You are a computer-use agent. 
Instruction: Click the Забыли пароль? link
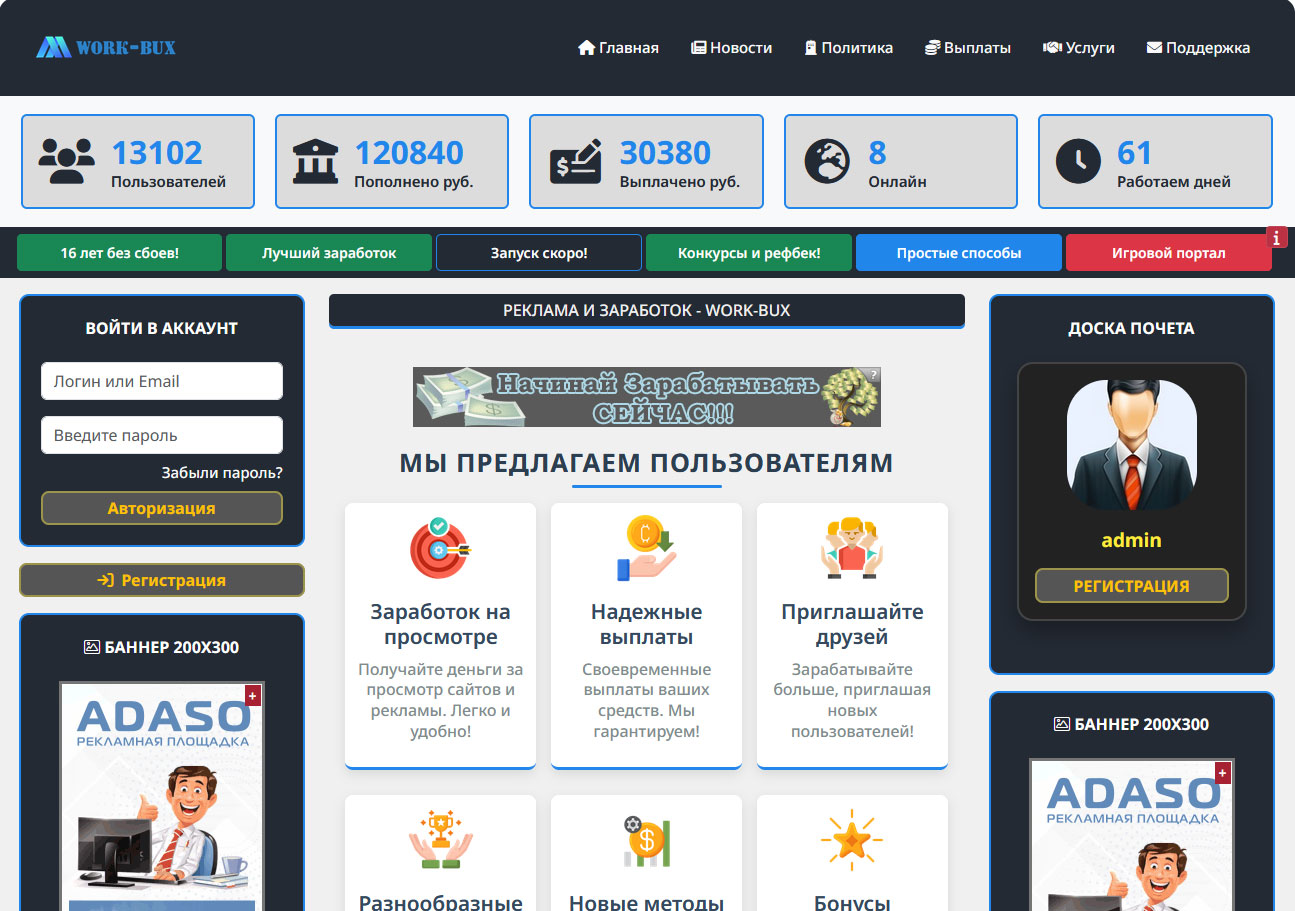tap(222, 473)
